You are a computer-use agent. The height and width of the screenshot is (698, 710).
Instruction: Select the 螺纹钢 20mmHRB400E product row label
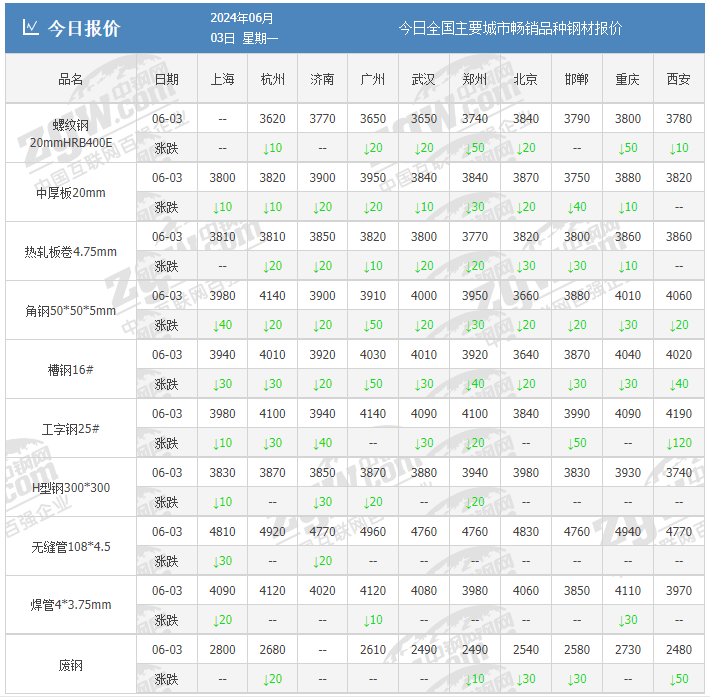point(71,134)
